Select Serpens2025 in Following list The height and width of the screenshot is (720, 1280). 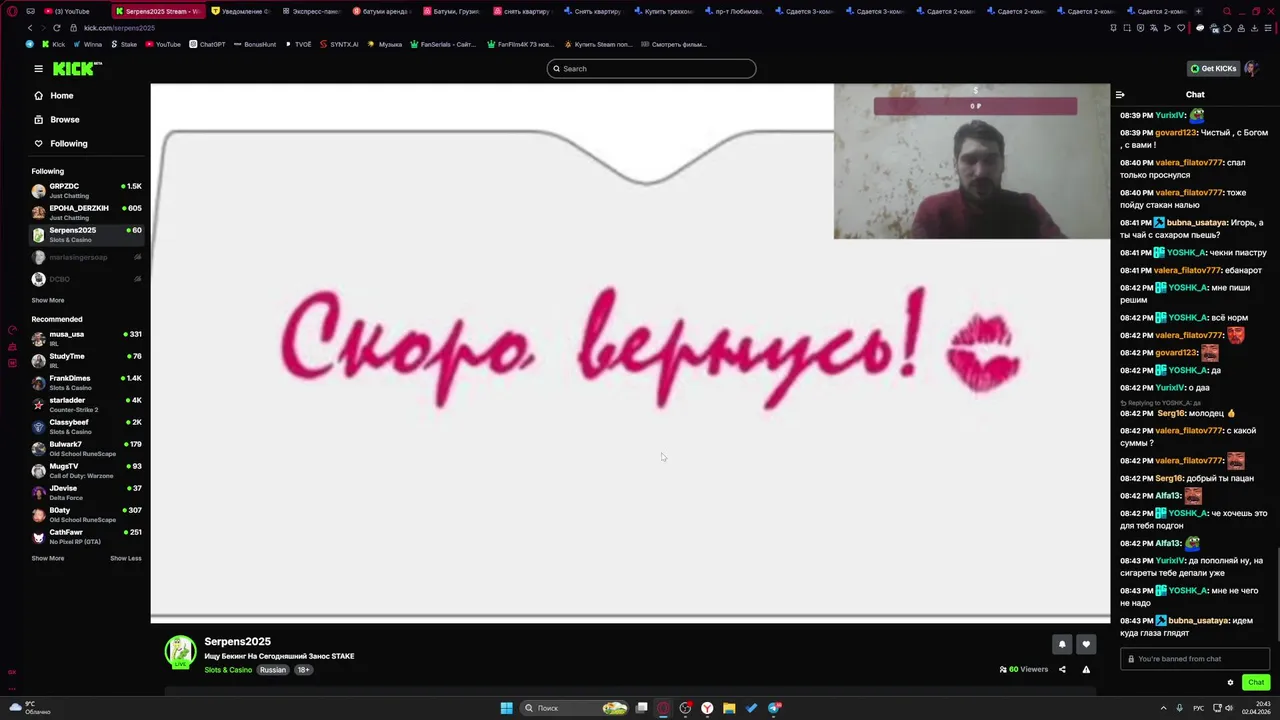86,234
